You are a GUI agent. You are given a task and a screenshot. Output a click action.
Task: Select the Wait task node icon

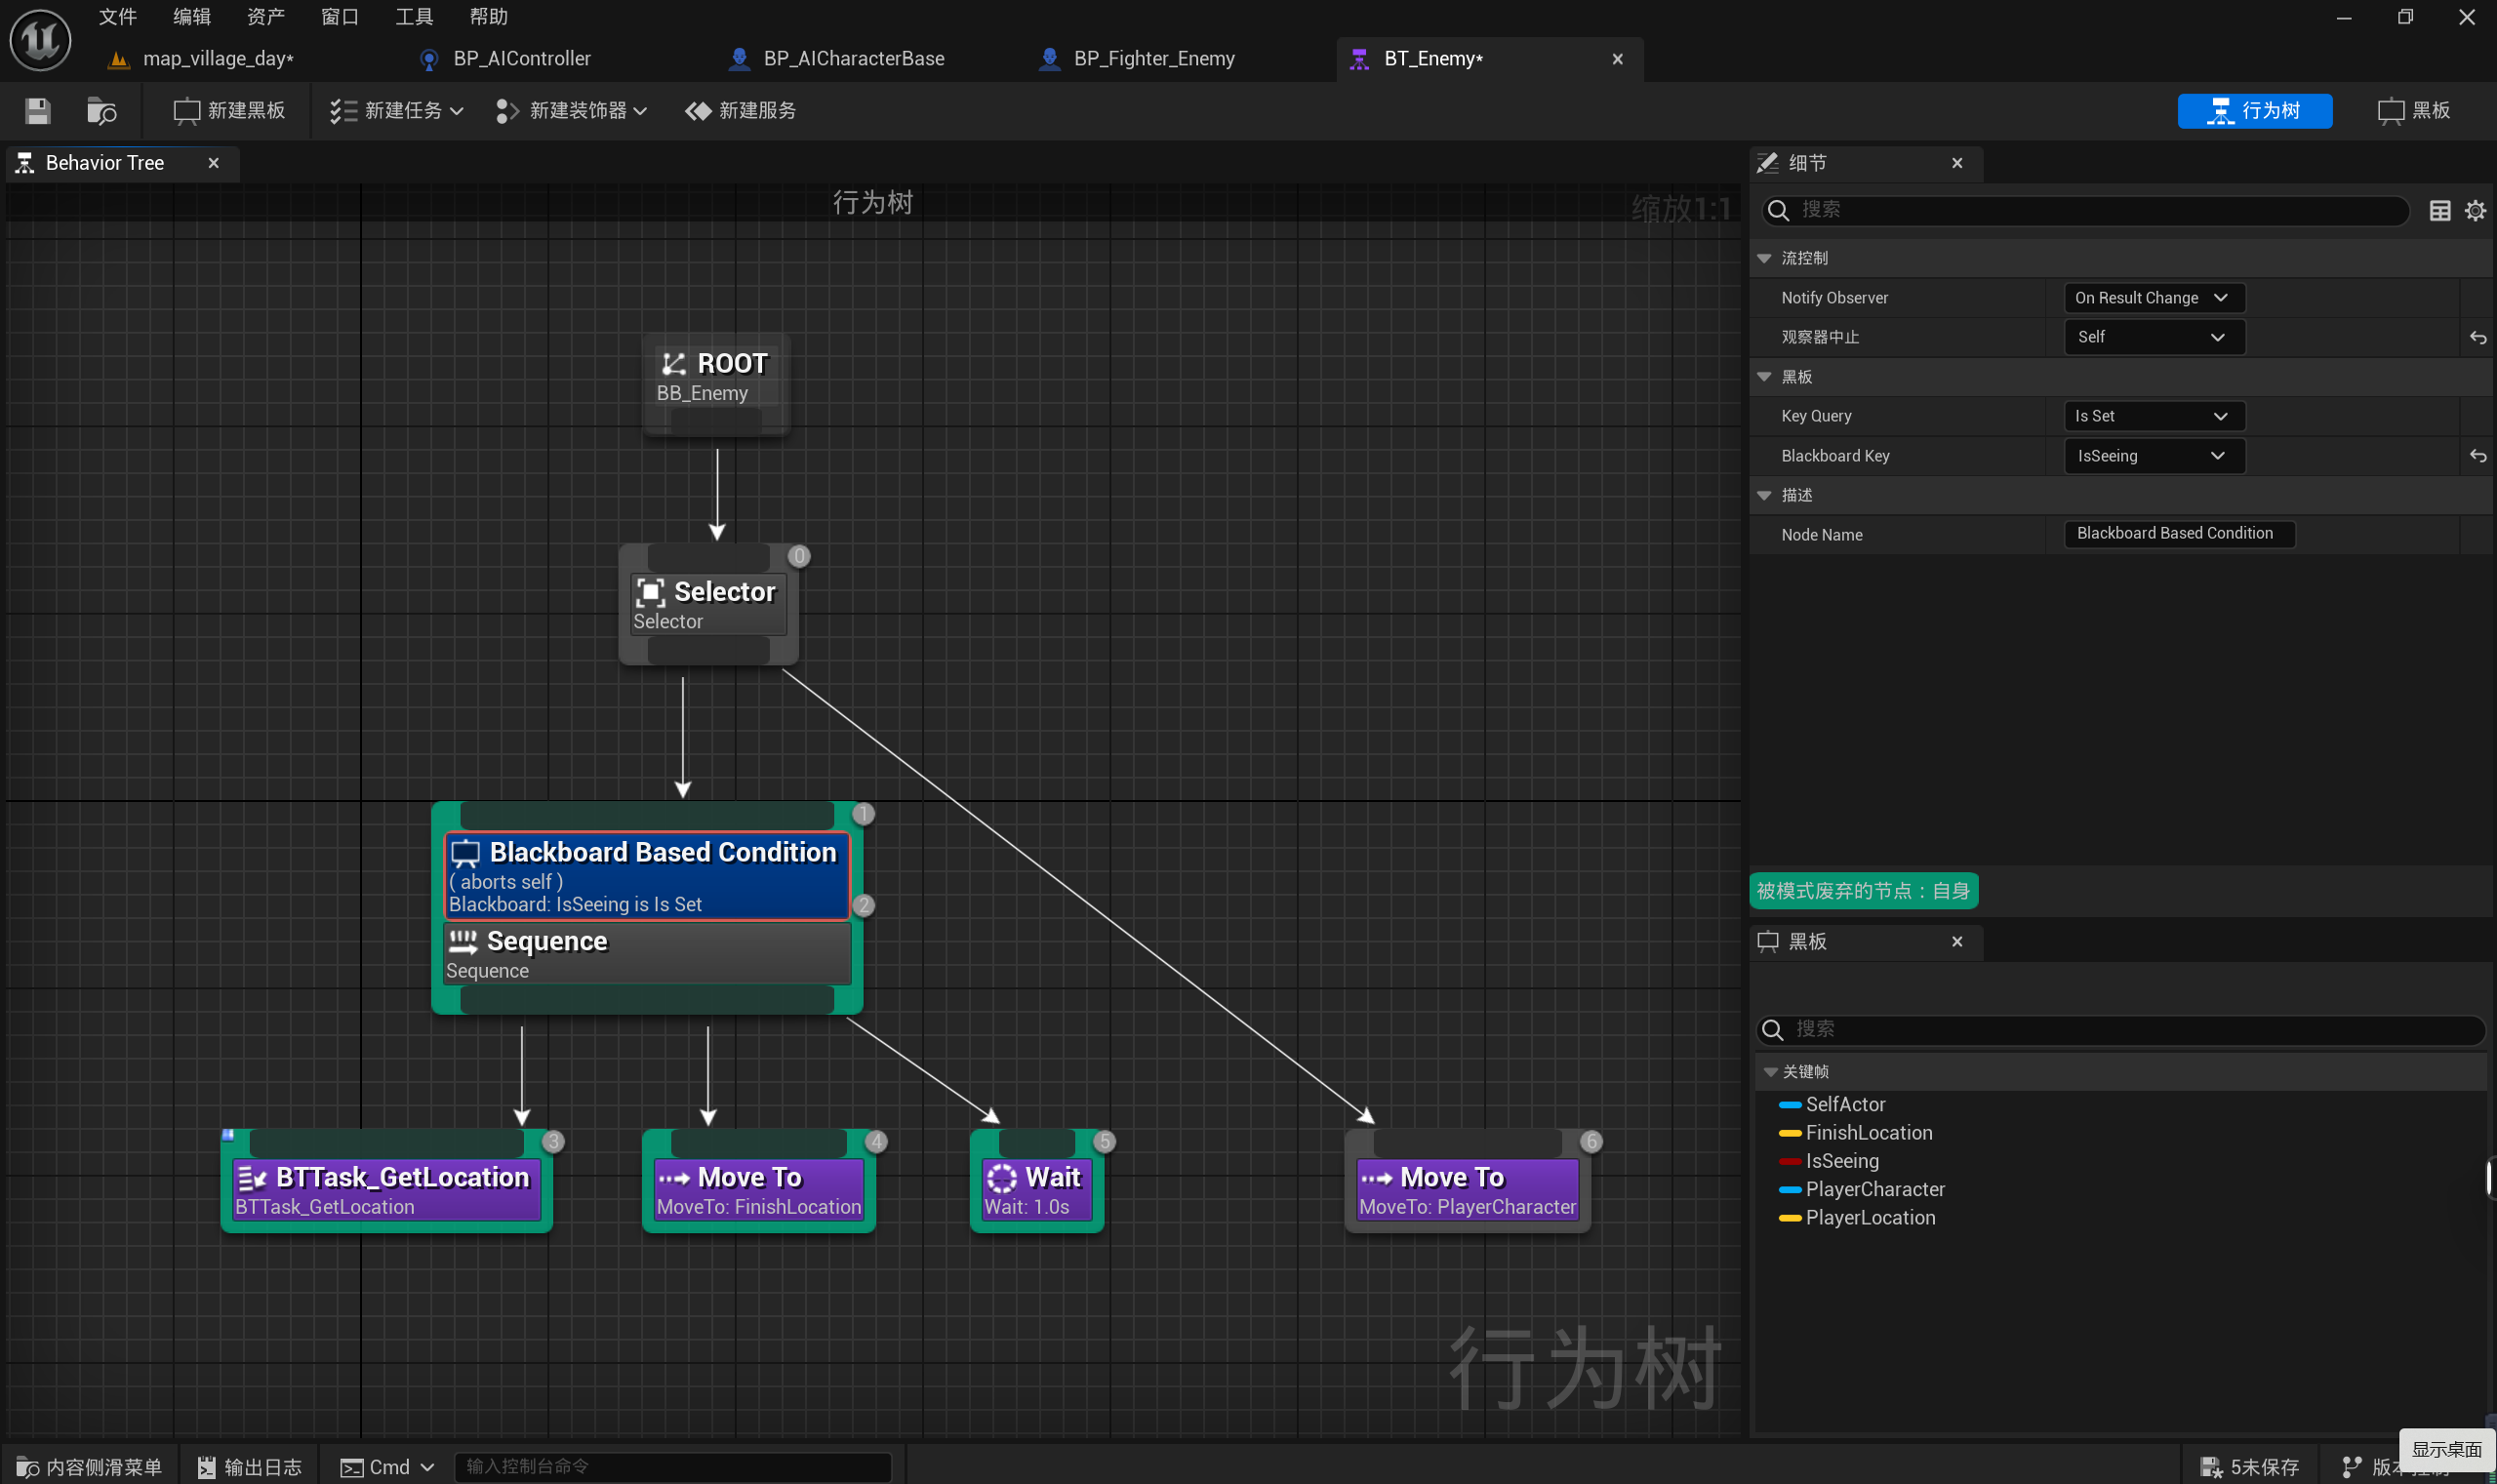pos(1002,1178)
